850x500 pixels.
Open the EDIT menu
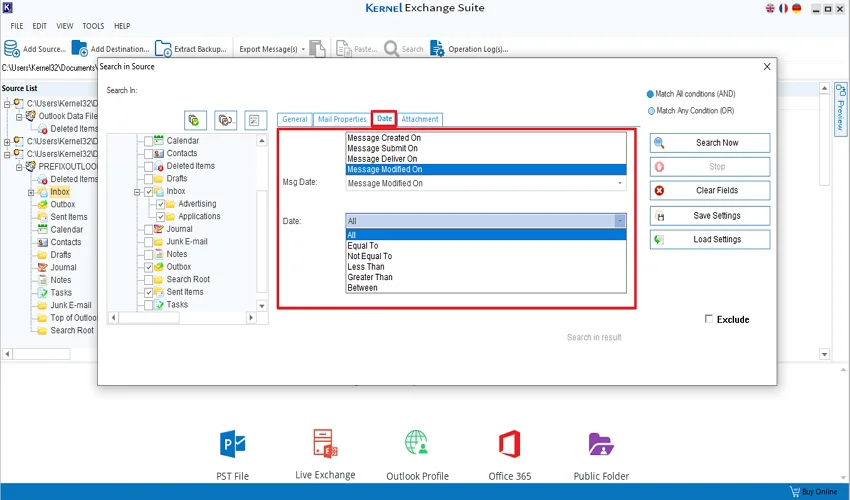click(39, 26)
